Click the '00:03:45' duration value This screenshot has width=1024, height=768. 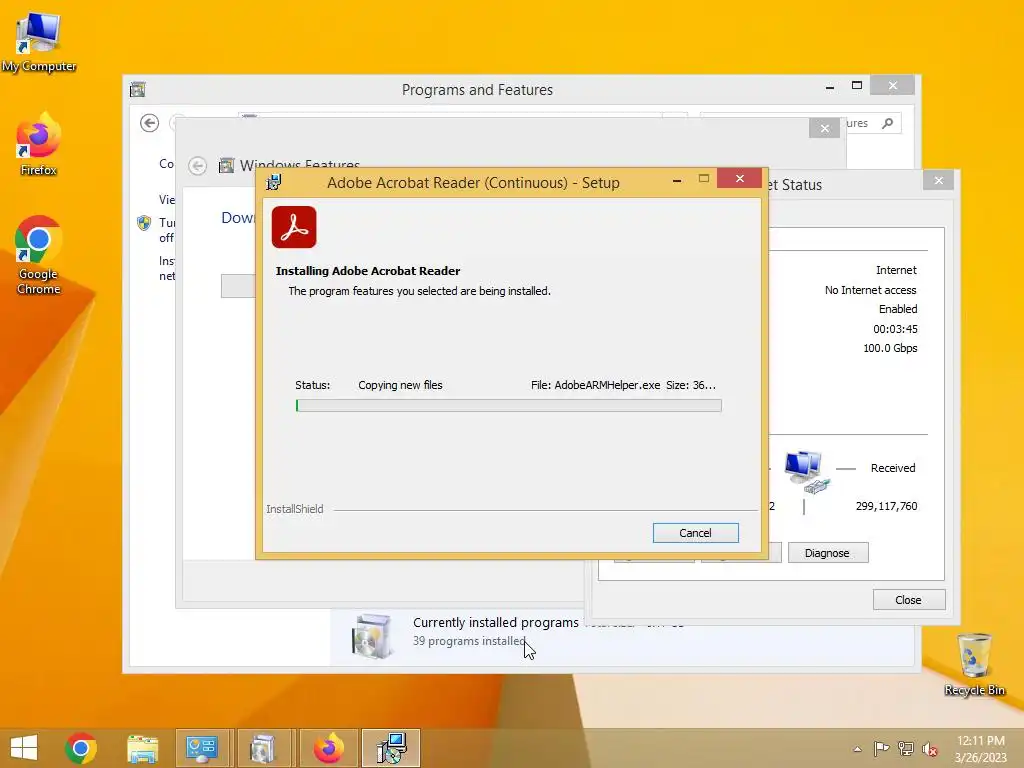tap(895, 329)
